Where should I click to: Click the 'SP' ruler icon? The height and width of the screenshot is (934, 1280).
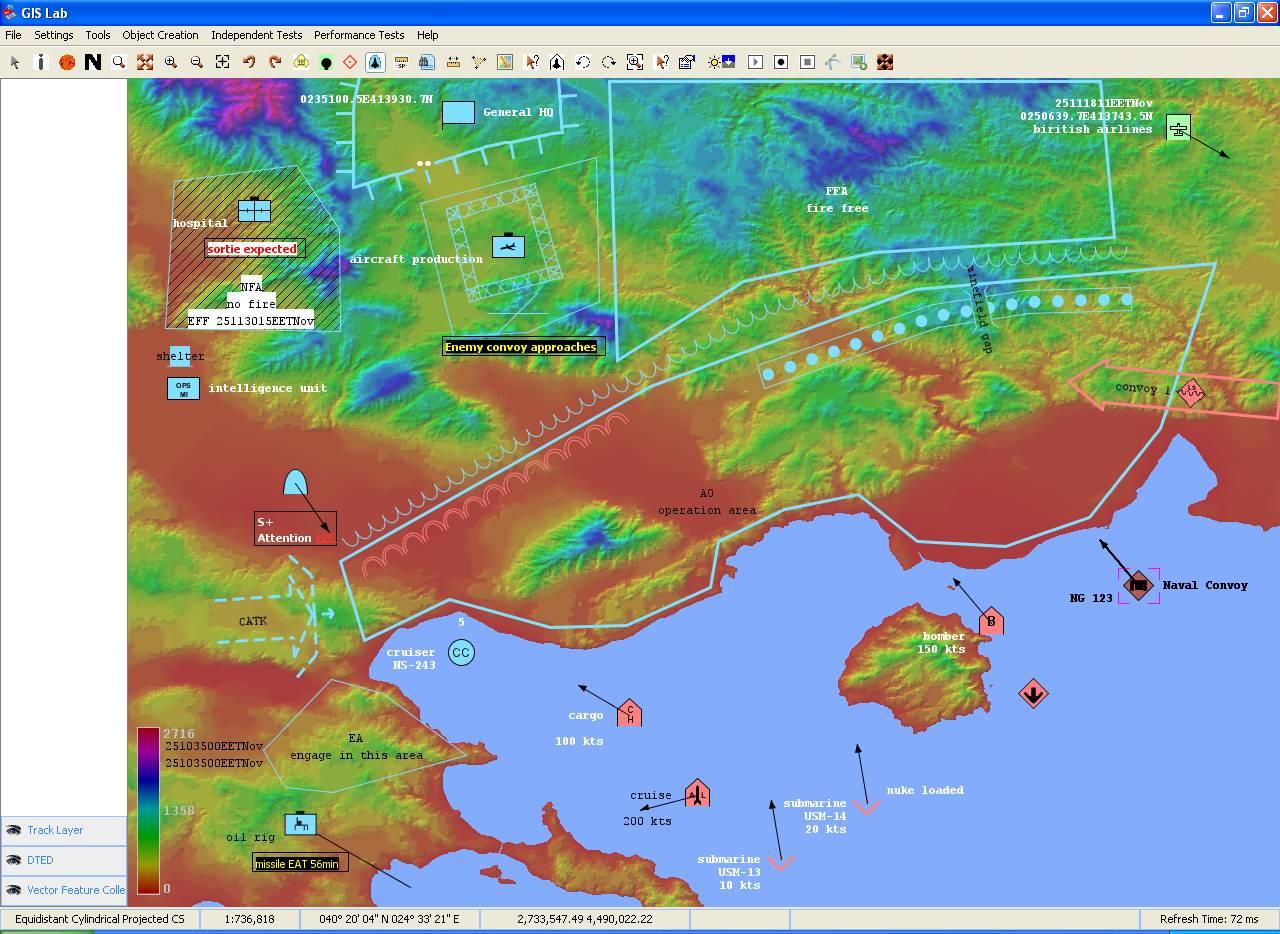pos(401,62)
